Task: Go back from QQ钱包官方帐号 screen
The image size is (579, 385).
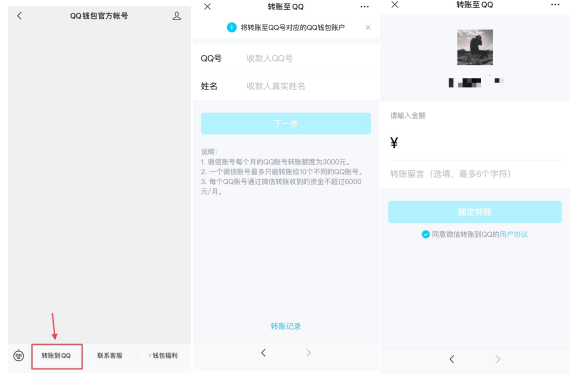Action: 19,16
